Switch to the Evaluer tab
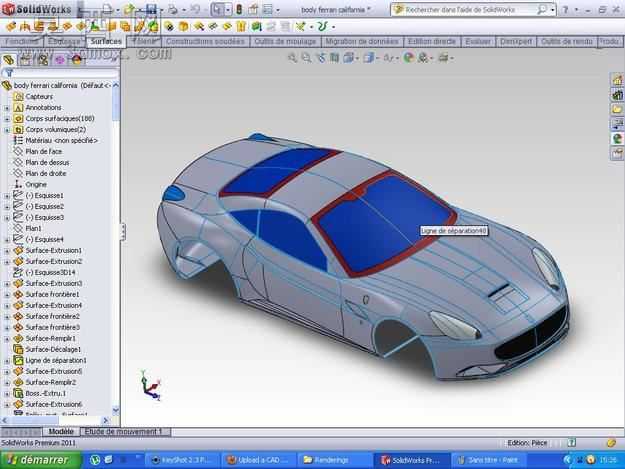Screen dimensions: 625x469 coord(478,41)
